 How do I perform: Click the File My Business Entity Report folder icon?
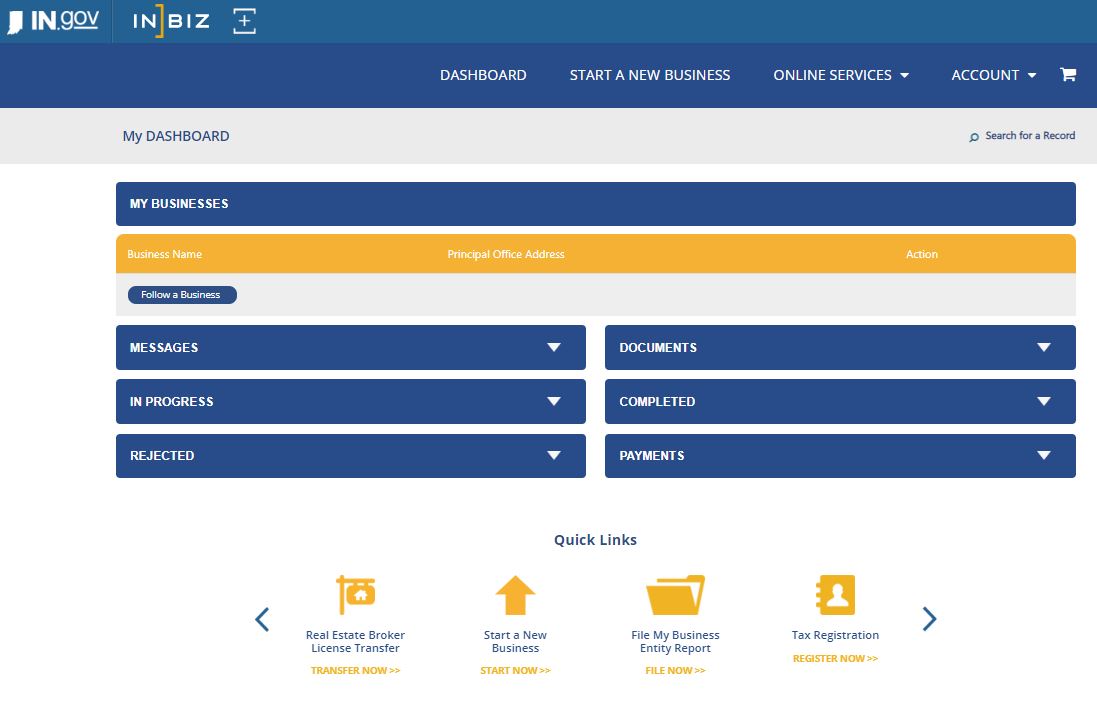tap(675, 595)
